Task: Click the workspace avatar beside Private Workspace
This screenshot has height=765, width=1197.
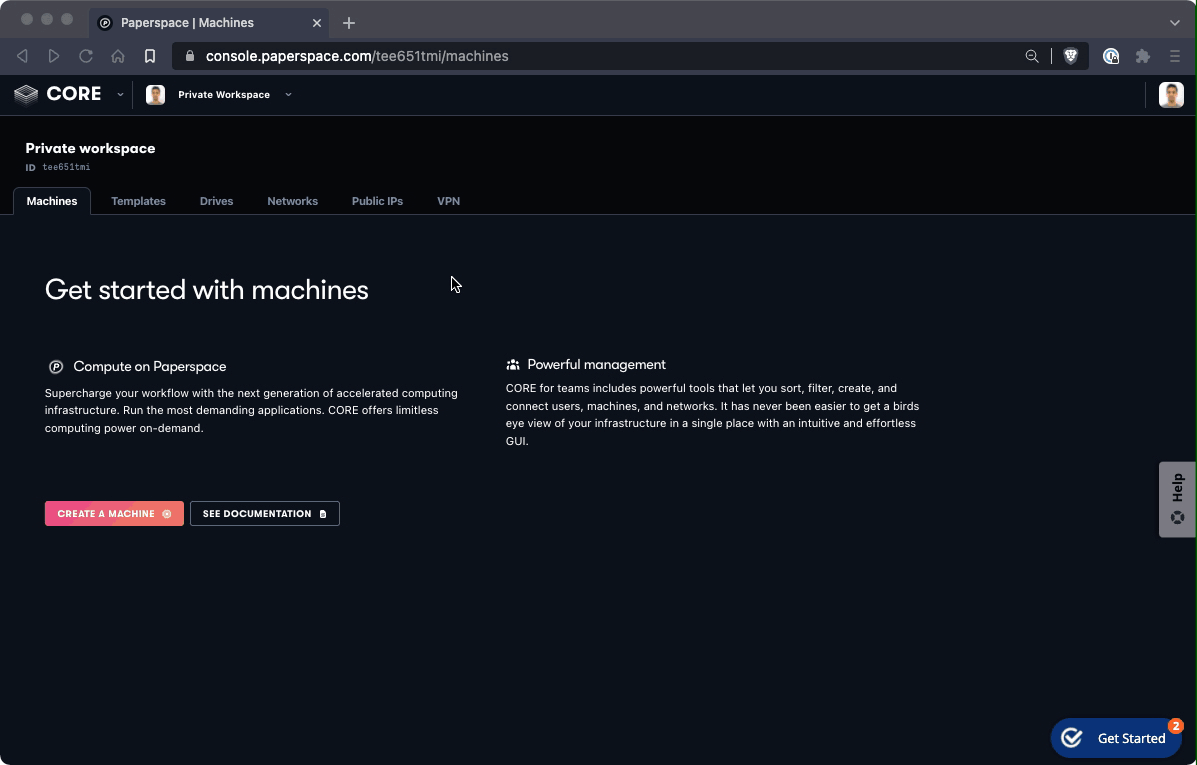Action: 156,95
